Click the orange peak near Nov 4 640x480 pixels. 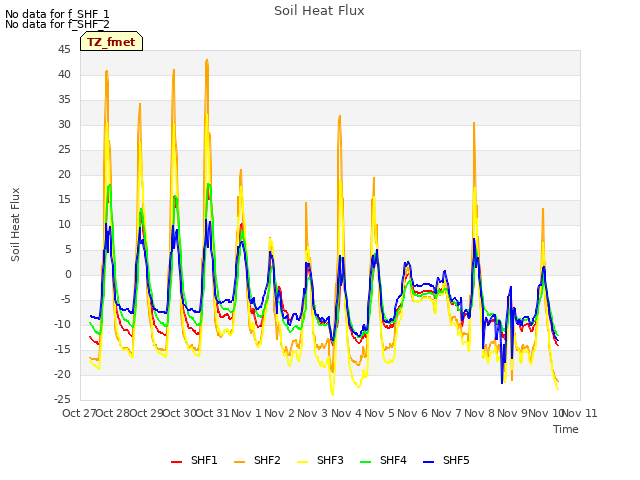(x=340, y=116)
